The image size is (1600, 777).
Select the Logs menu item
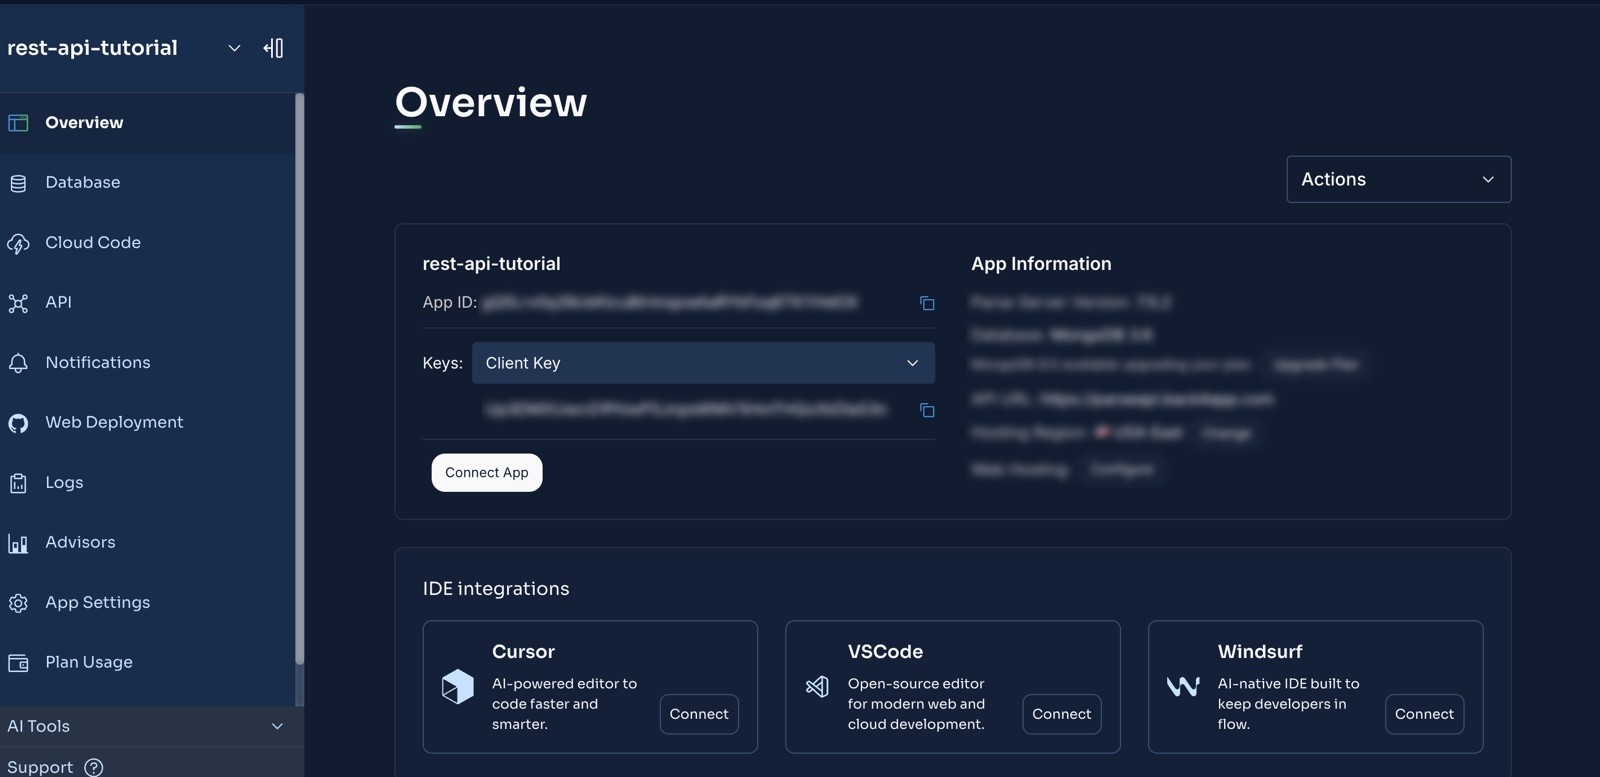[x=148, y=483]
